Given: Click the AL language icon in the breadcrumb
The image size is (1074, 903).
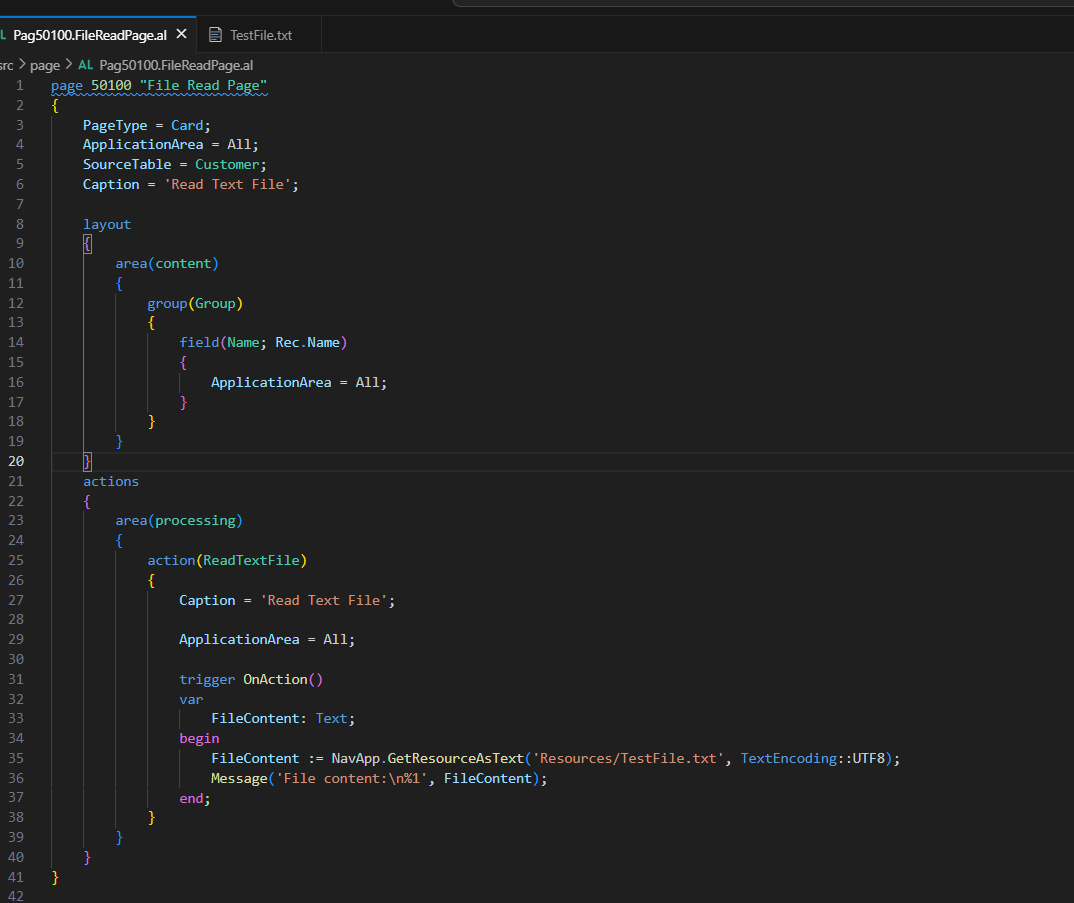Looking at the screenshot, I should point(85,65).
